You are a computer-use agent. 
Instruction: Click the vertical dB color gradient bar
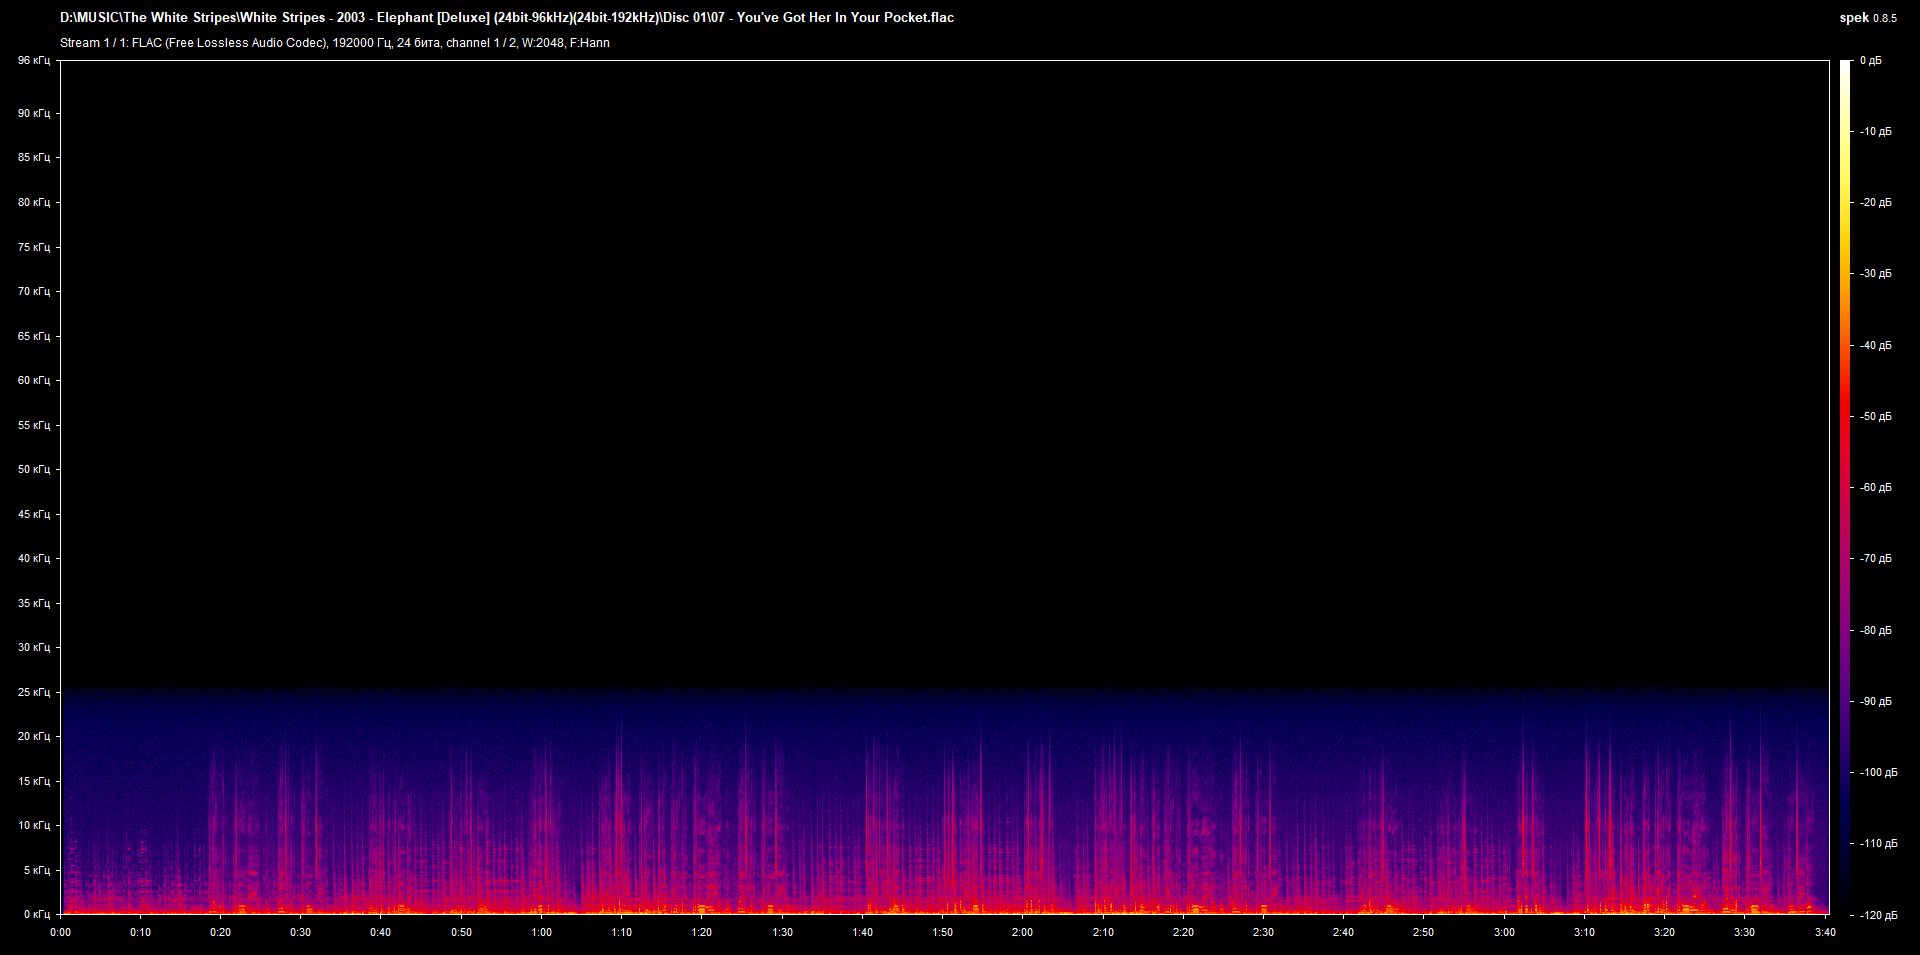tap(1845, 487)
